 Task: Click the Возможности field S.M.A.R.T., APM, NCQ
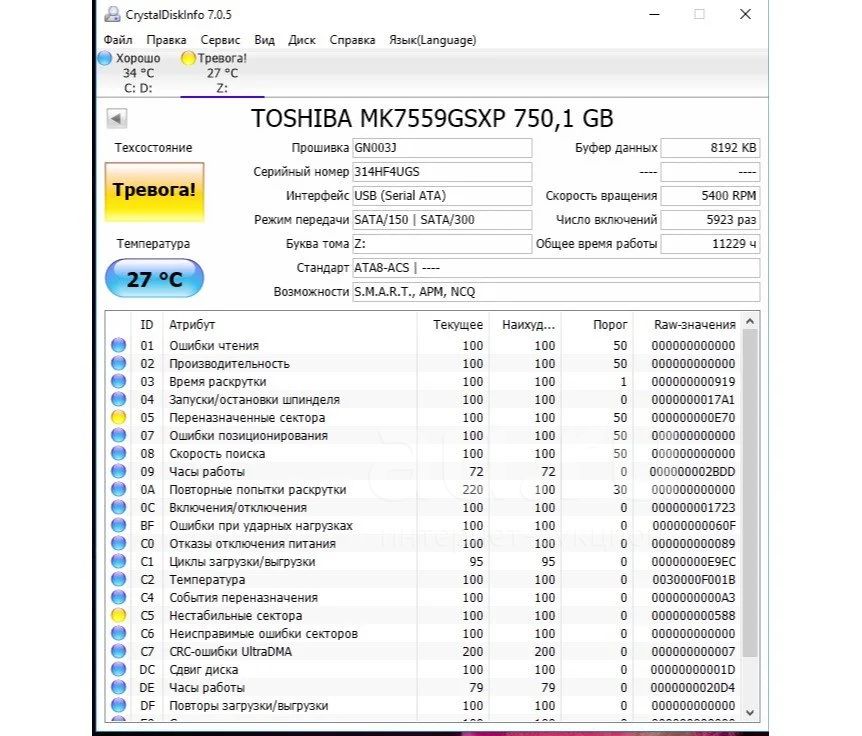click(556, 292)
